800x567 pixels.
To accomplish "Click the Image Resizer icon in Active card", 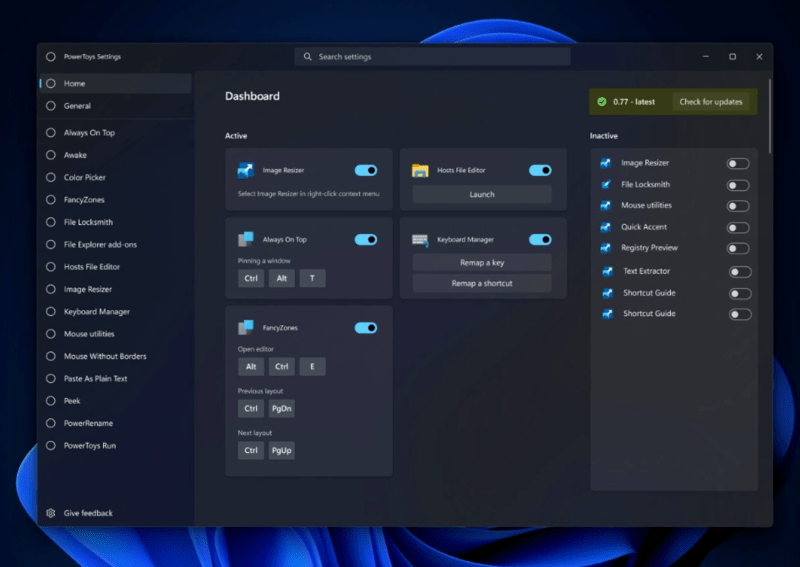I will 245,170.
